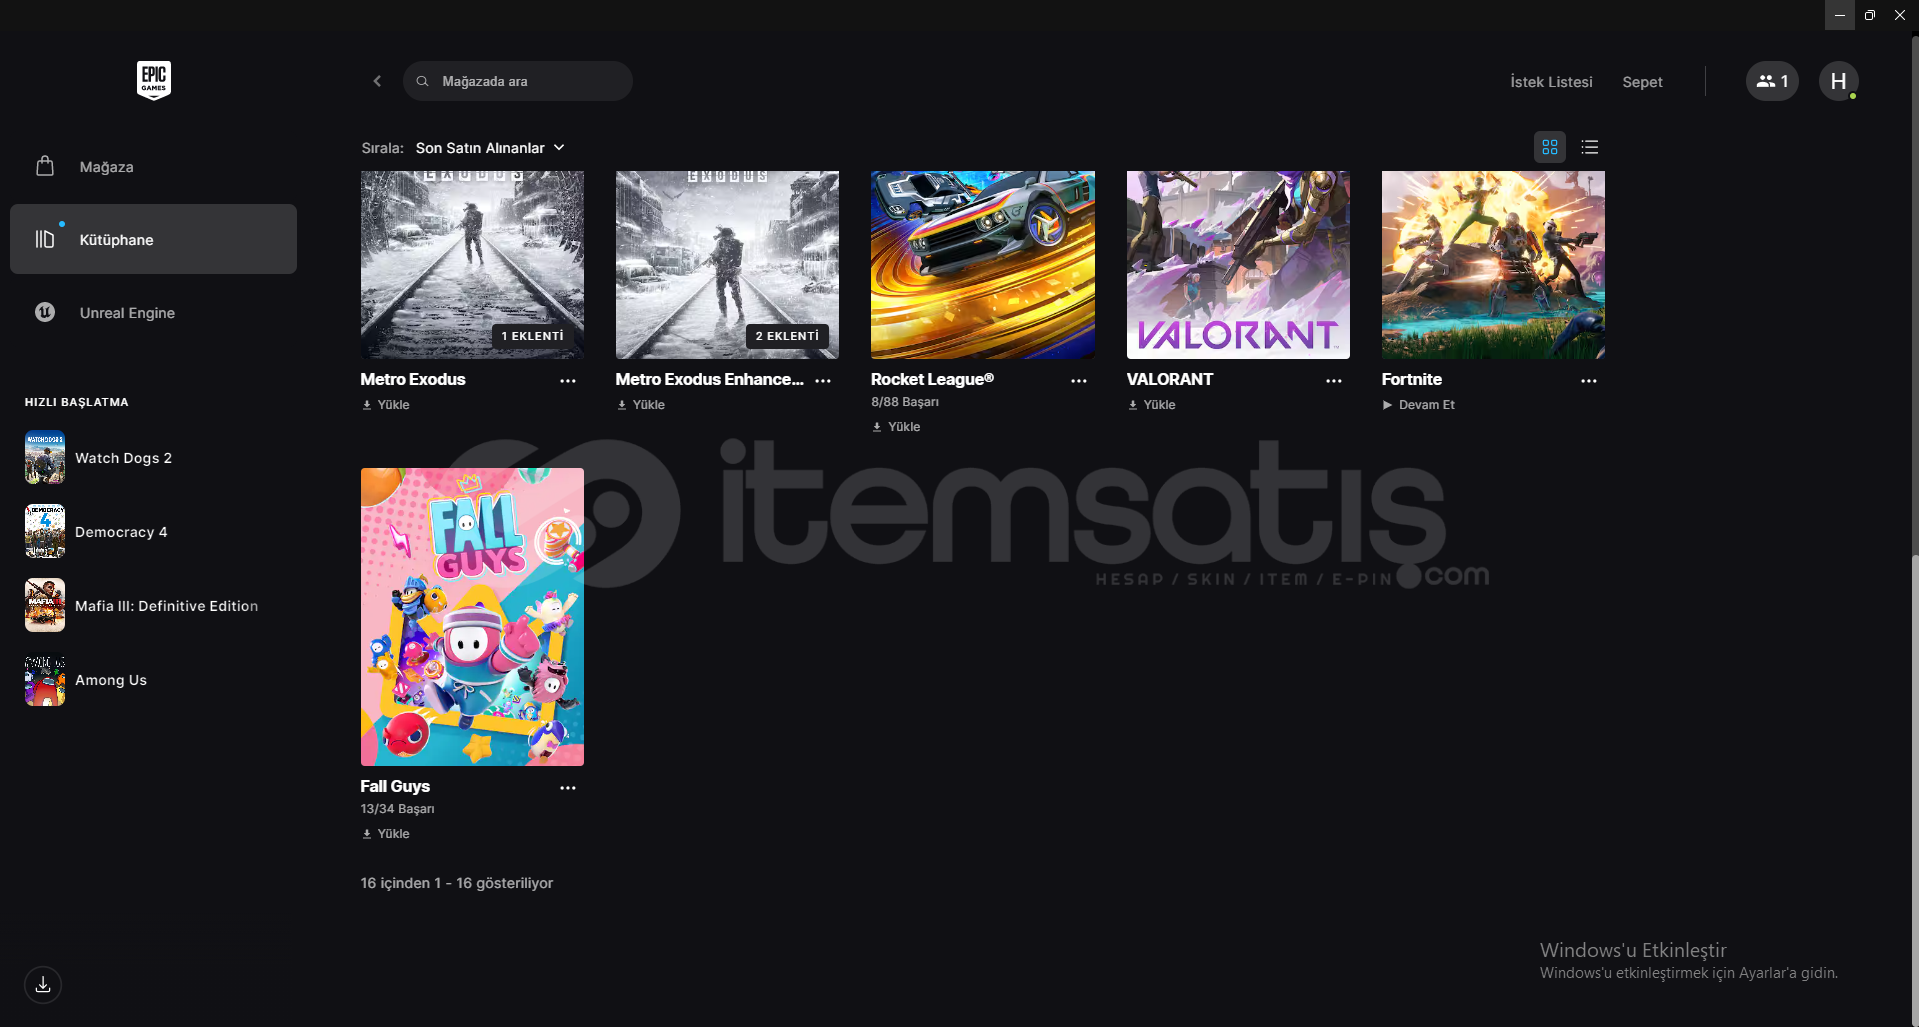Select Kütüphane in the sidebar
Viewport: 1919px width, 1027px height.
click(153, 239)
